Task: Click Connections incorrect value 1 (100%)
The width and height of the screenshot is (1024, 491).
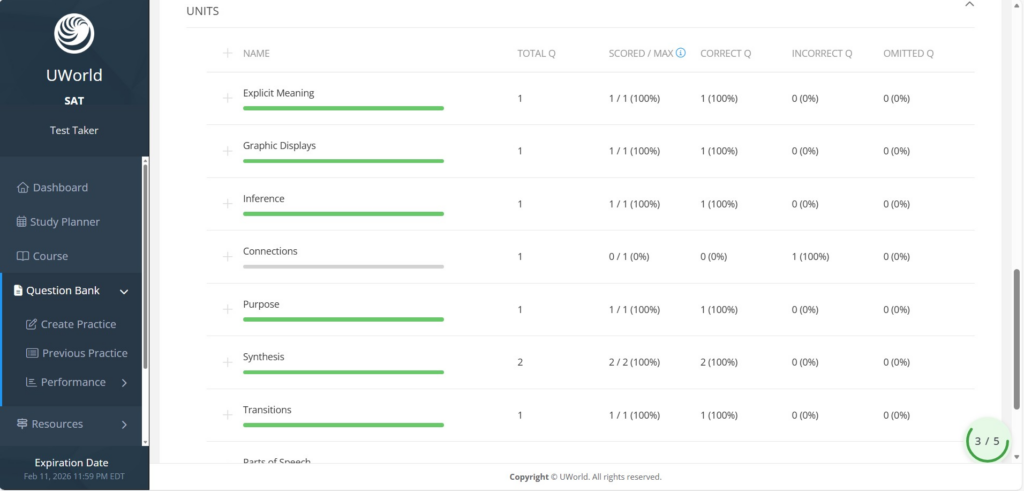Action: tap(810, 257)
